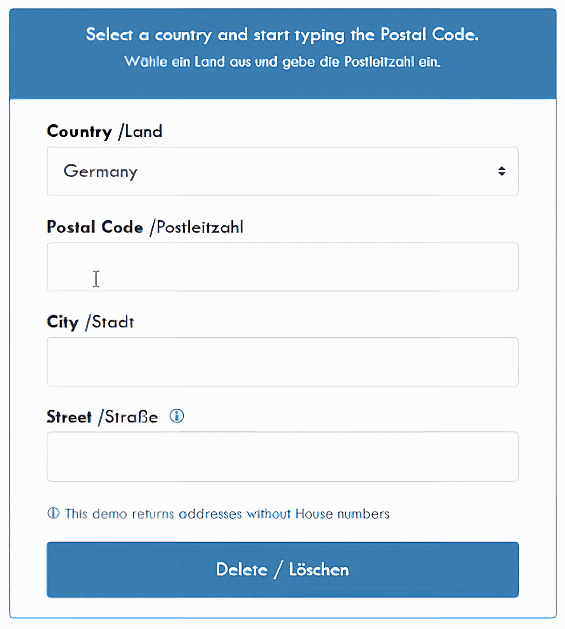Focus the Postal Code input field
This screenshot has width=565, height=629.
point(282,266)
